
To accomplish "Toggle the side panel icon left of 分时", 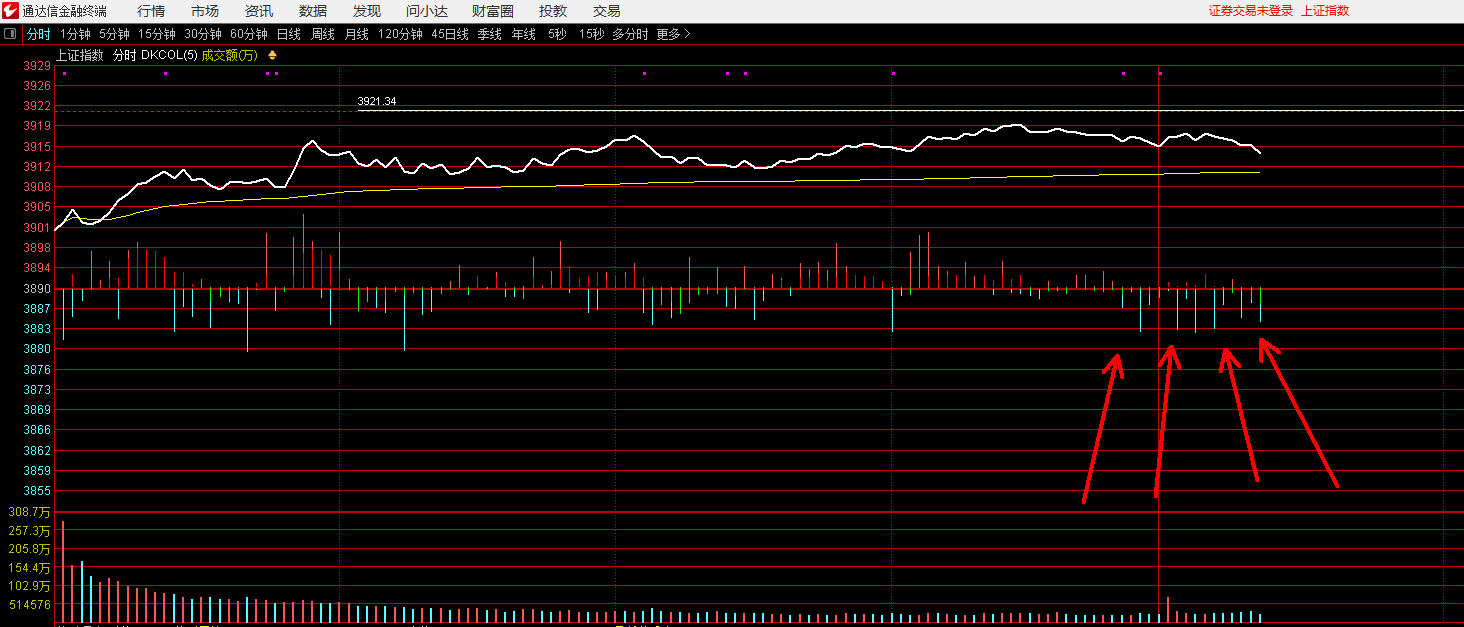I will pos(10,34).
